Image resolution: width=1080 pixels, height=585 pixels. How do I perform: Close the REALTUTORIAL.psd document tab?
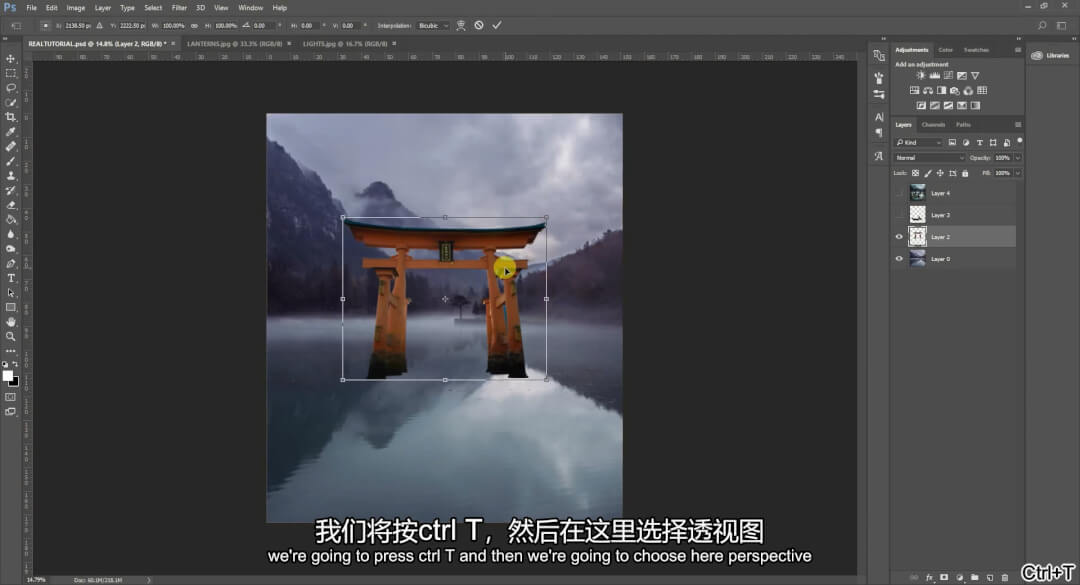tap(173, 43)
